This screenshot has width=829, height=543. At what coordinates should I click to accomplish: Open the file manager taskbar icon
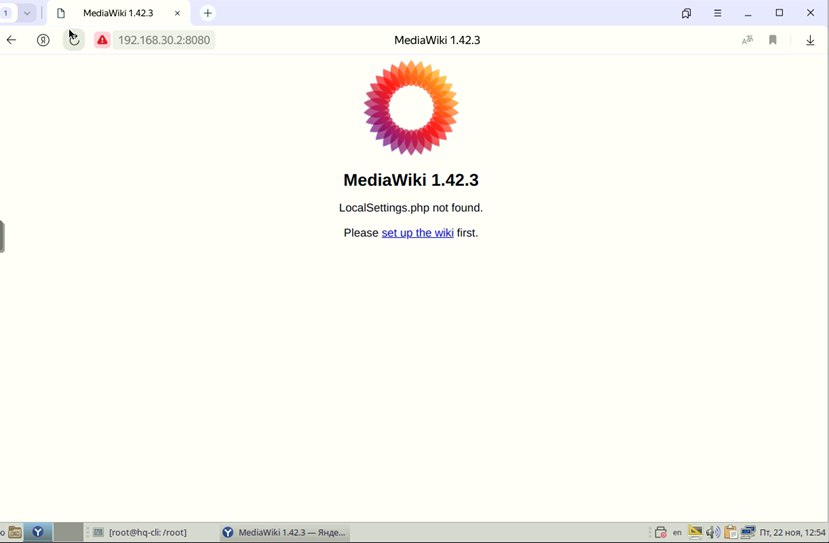15,532
